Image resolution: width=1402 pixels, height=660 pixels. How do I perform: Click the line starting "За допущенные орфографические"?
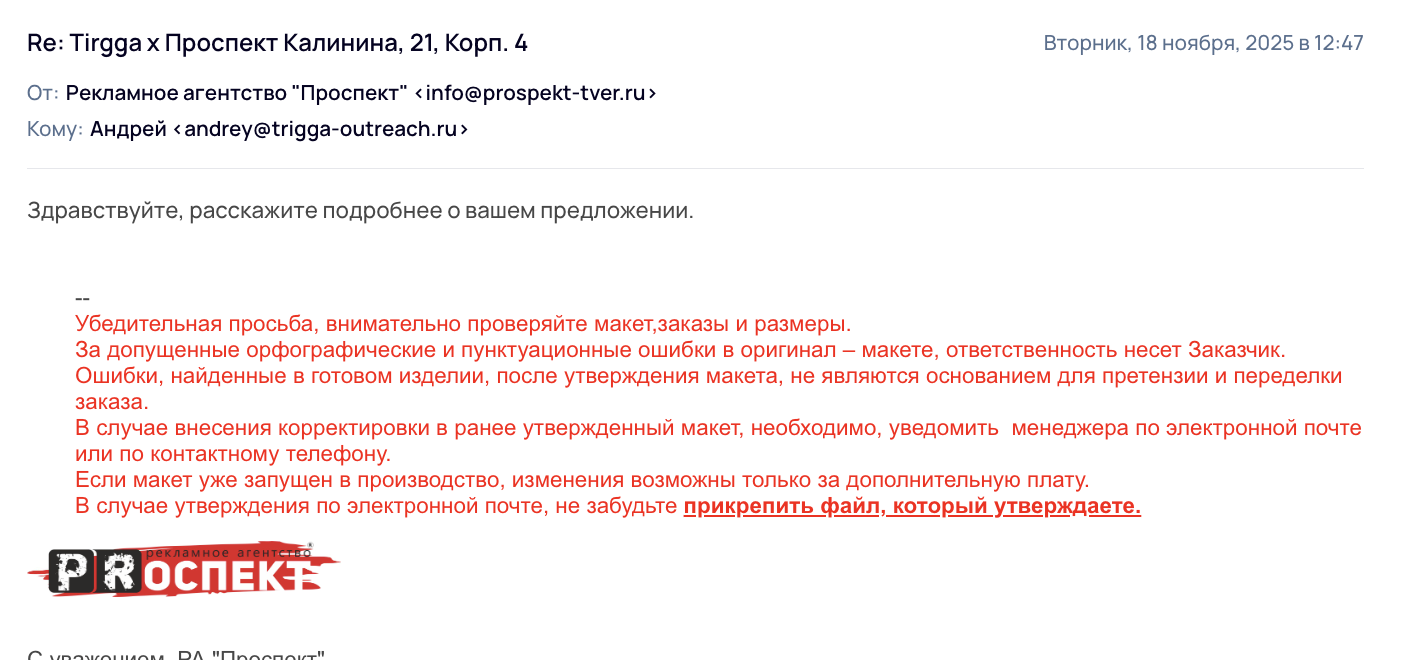[680, 350]
